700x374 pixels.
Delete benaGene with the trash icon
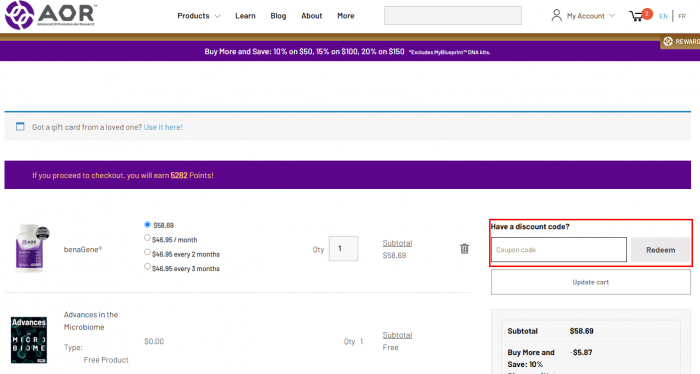[464, 249]
